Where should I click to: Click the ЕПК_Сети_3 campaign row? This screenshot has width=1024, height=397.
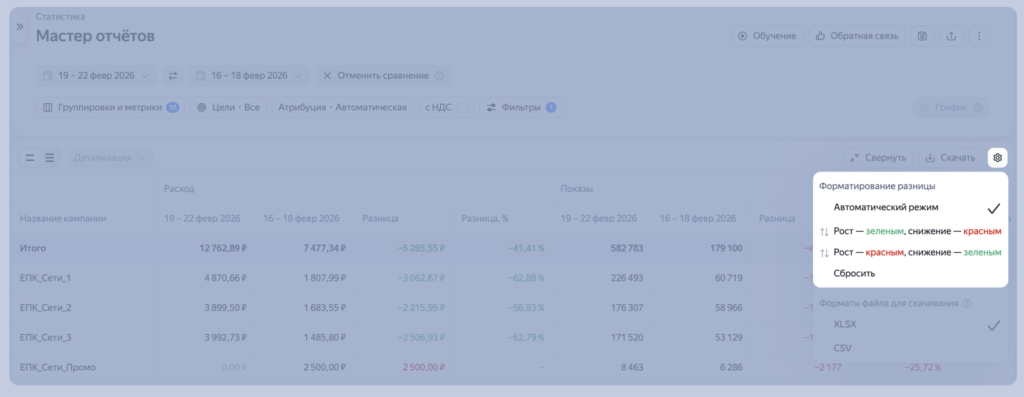pos(46,338)
